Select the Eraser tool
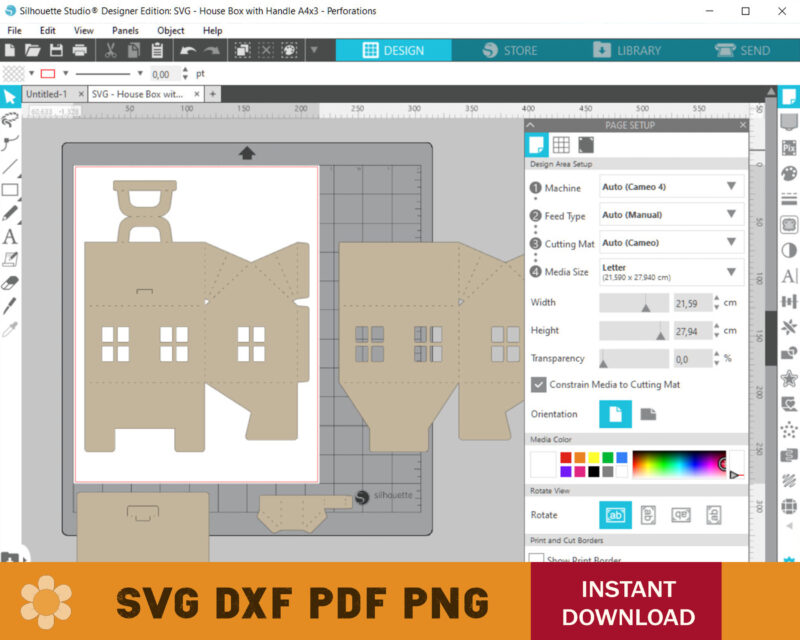Screen dimensions: 800x640 coord(10,283)
